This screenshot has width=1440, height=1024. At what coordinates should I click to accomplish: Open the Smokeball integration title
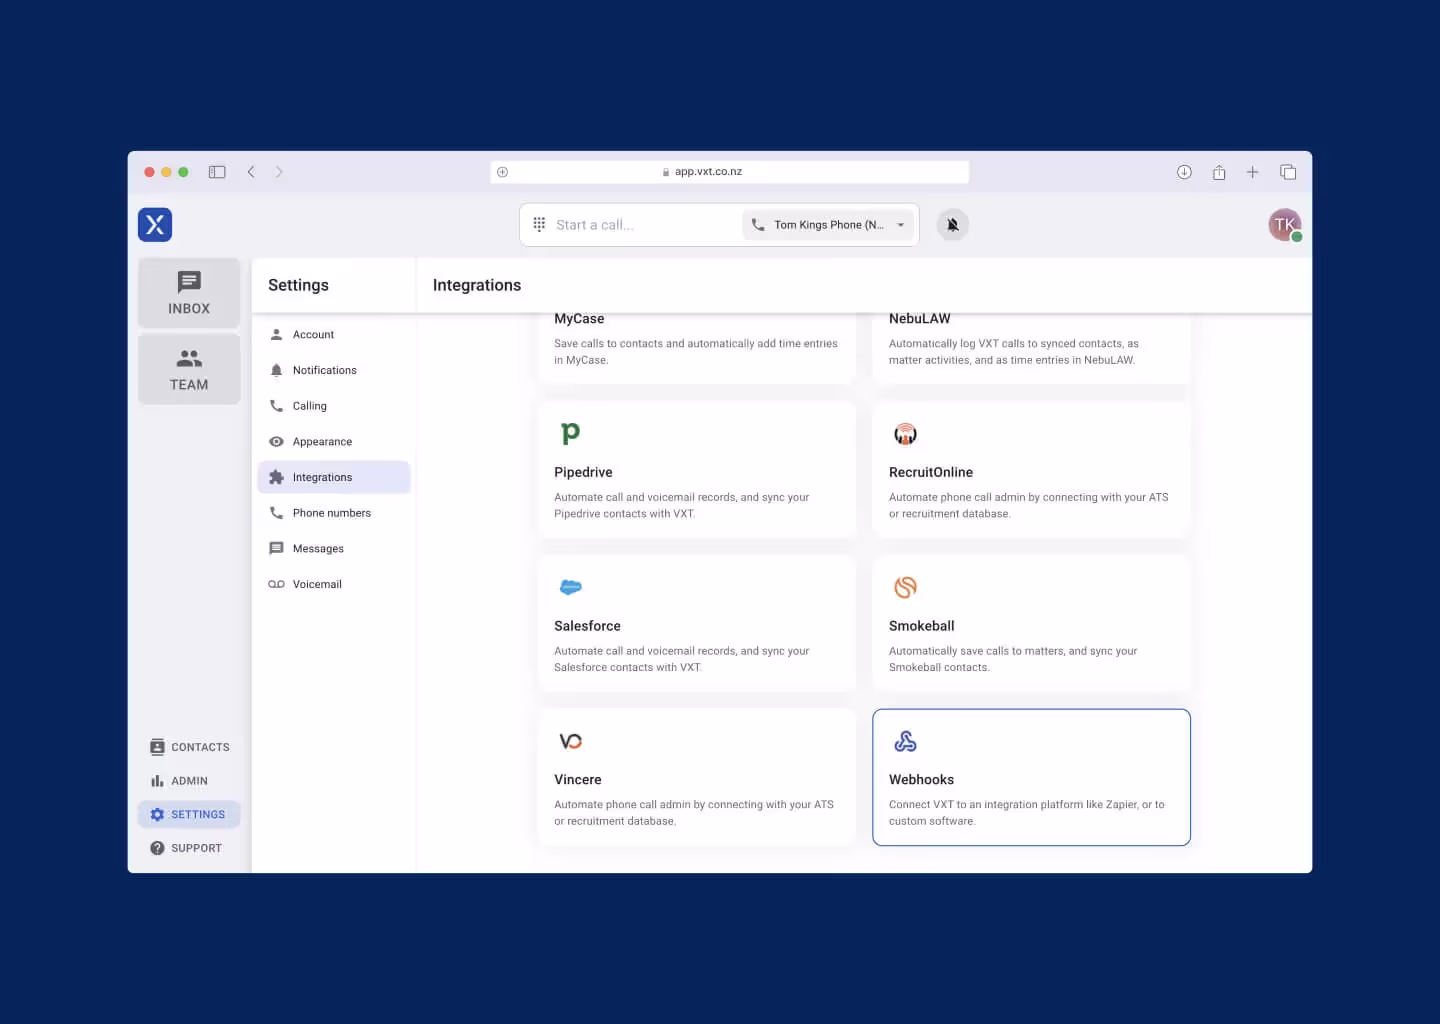coord(922,626)
